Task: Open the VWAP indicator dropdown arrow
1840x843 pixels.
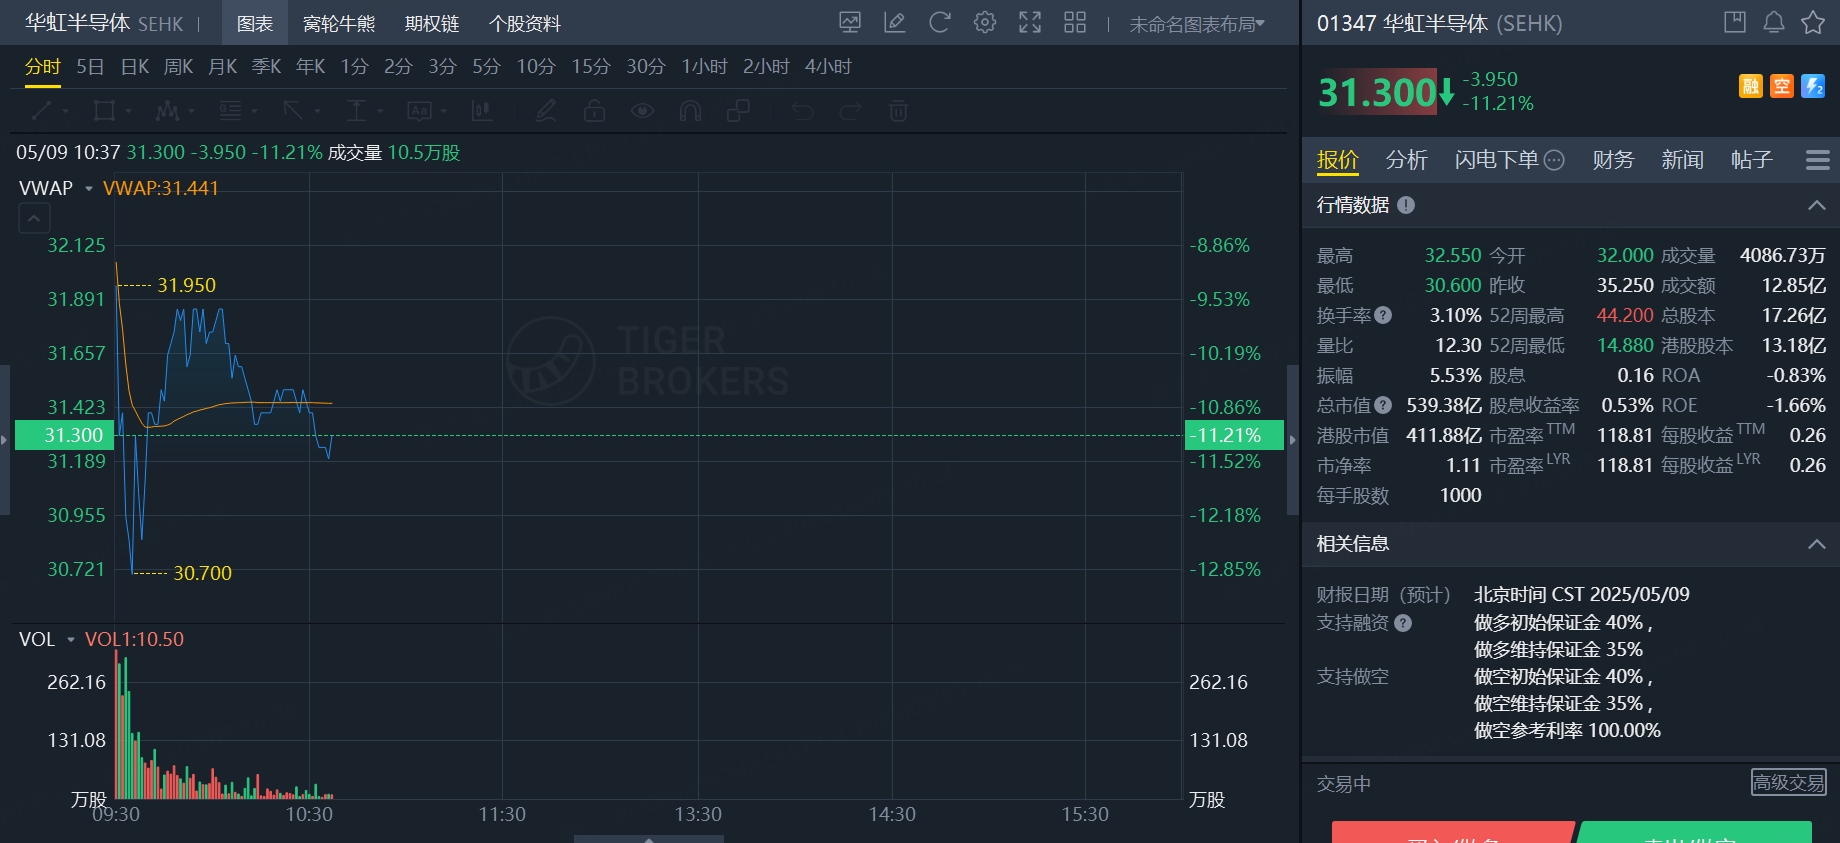Action: 88,188
